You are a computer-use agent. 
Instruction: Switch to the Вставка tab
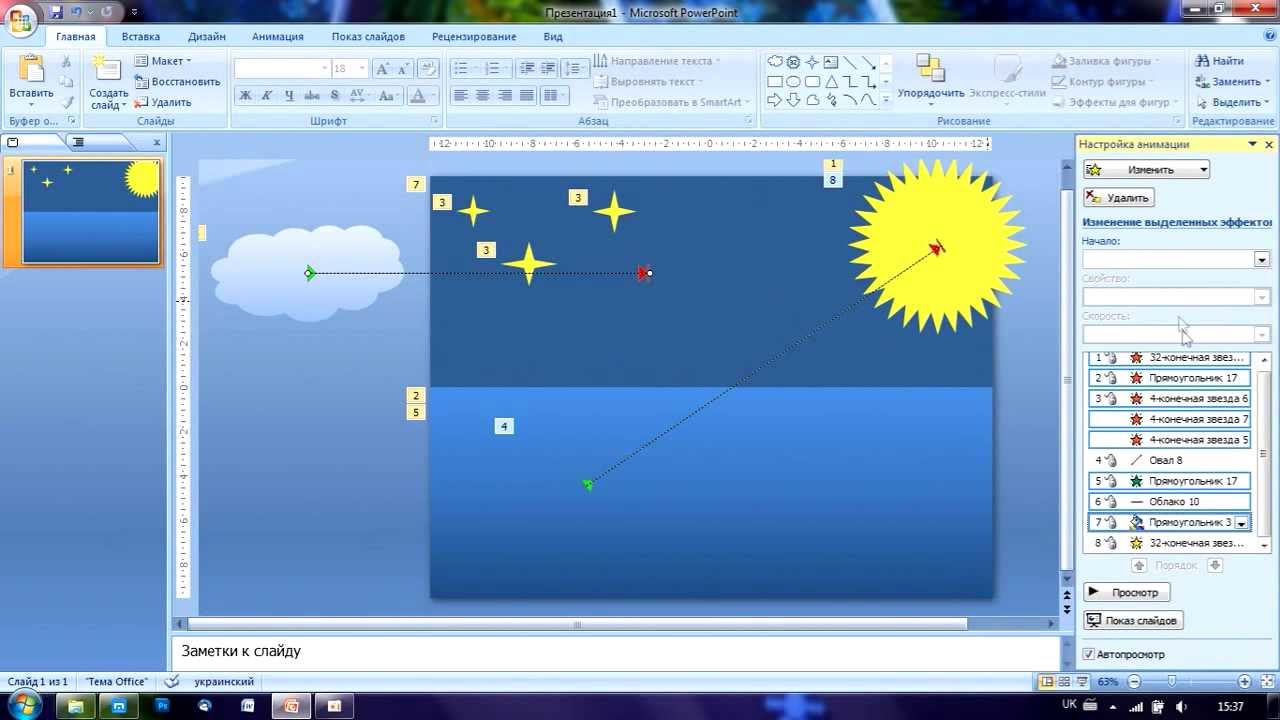tap(141, 37)
